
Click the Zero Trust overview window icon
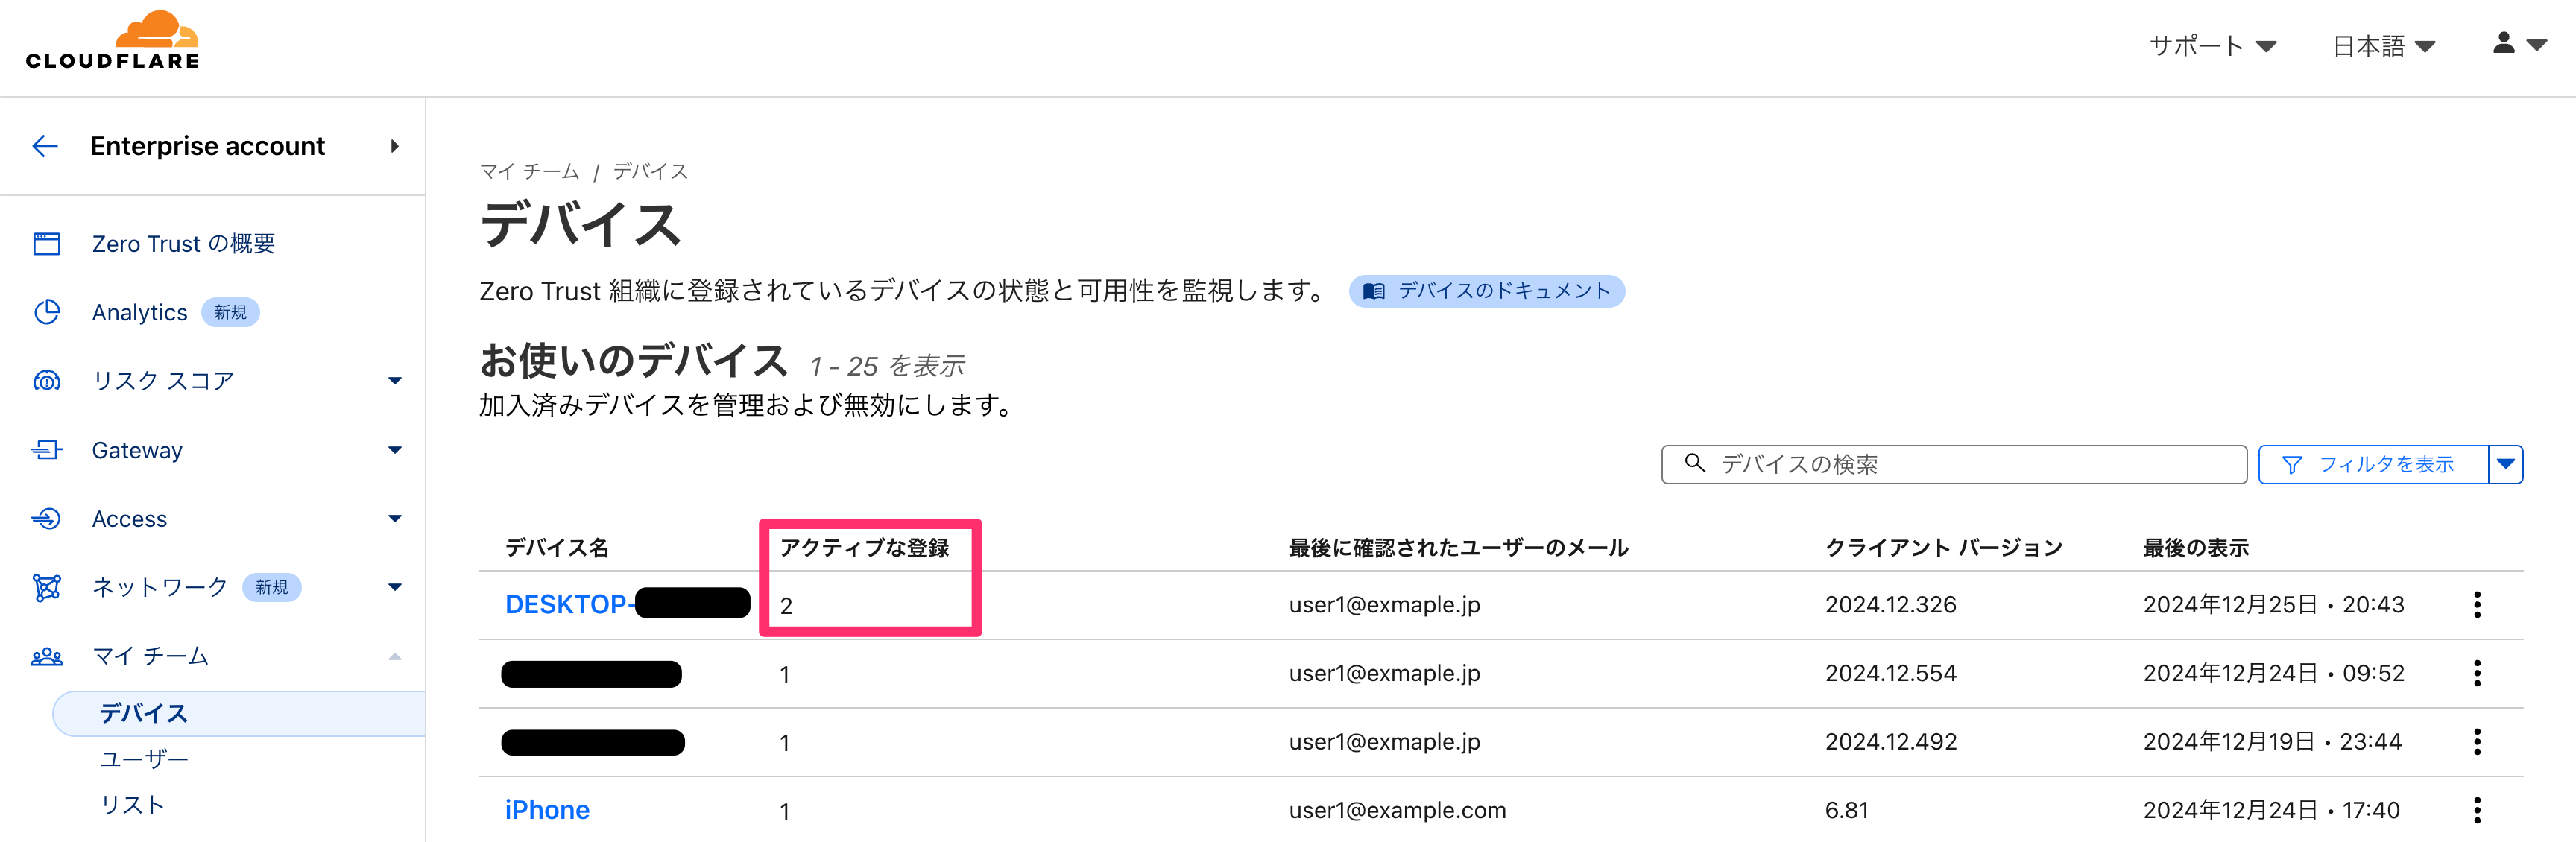pos(47,244)
